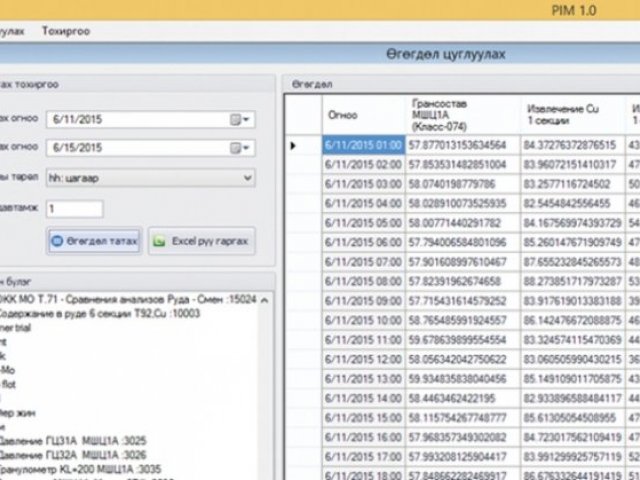Select cell 6/11/2015 12:00

coord(364,360)
